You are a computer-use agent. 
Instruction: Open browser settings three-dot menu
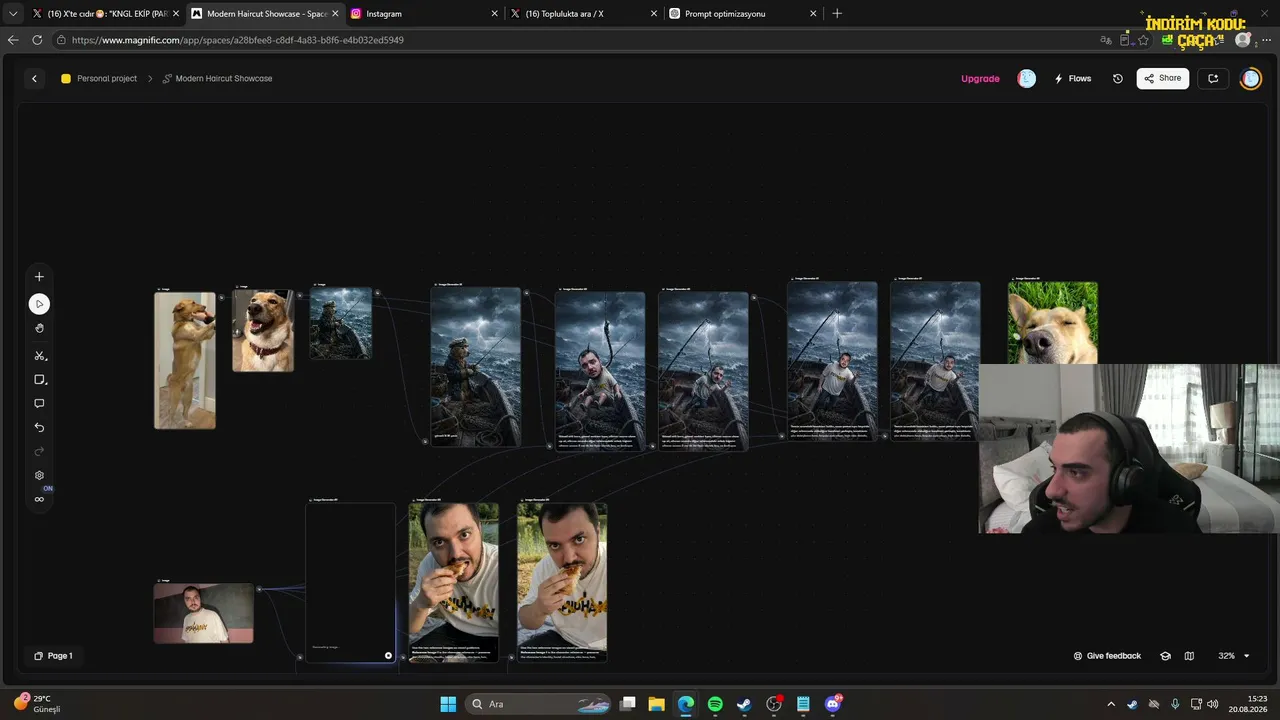click(1267, 40)
